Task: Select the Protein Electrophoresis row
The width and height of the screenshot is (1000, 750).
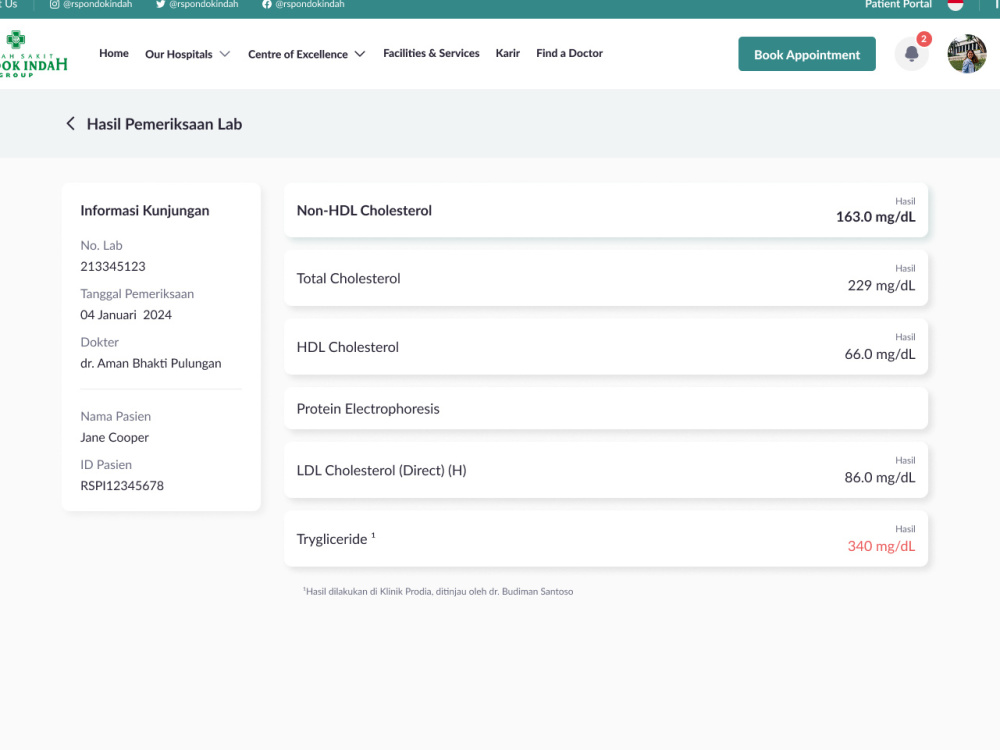Action: pos(606,409)
